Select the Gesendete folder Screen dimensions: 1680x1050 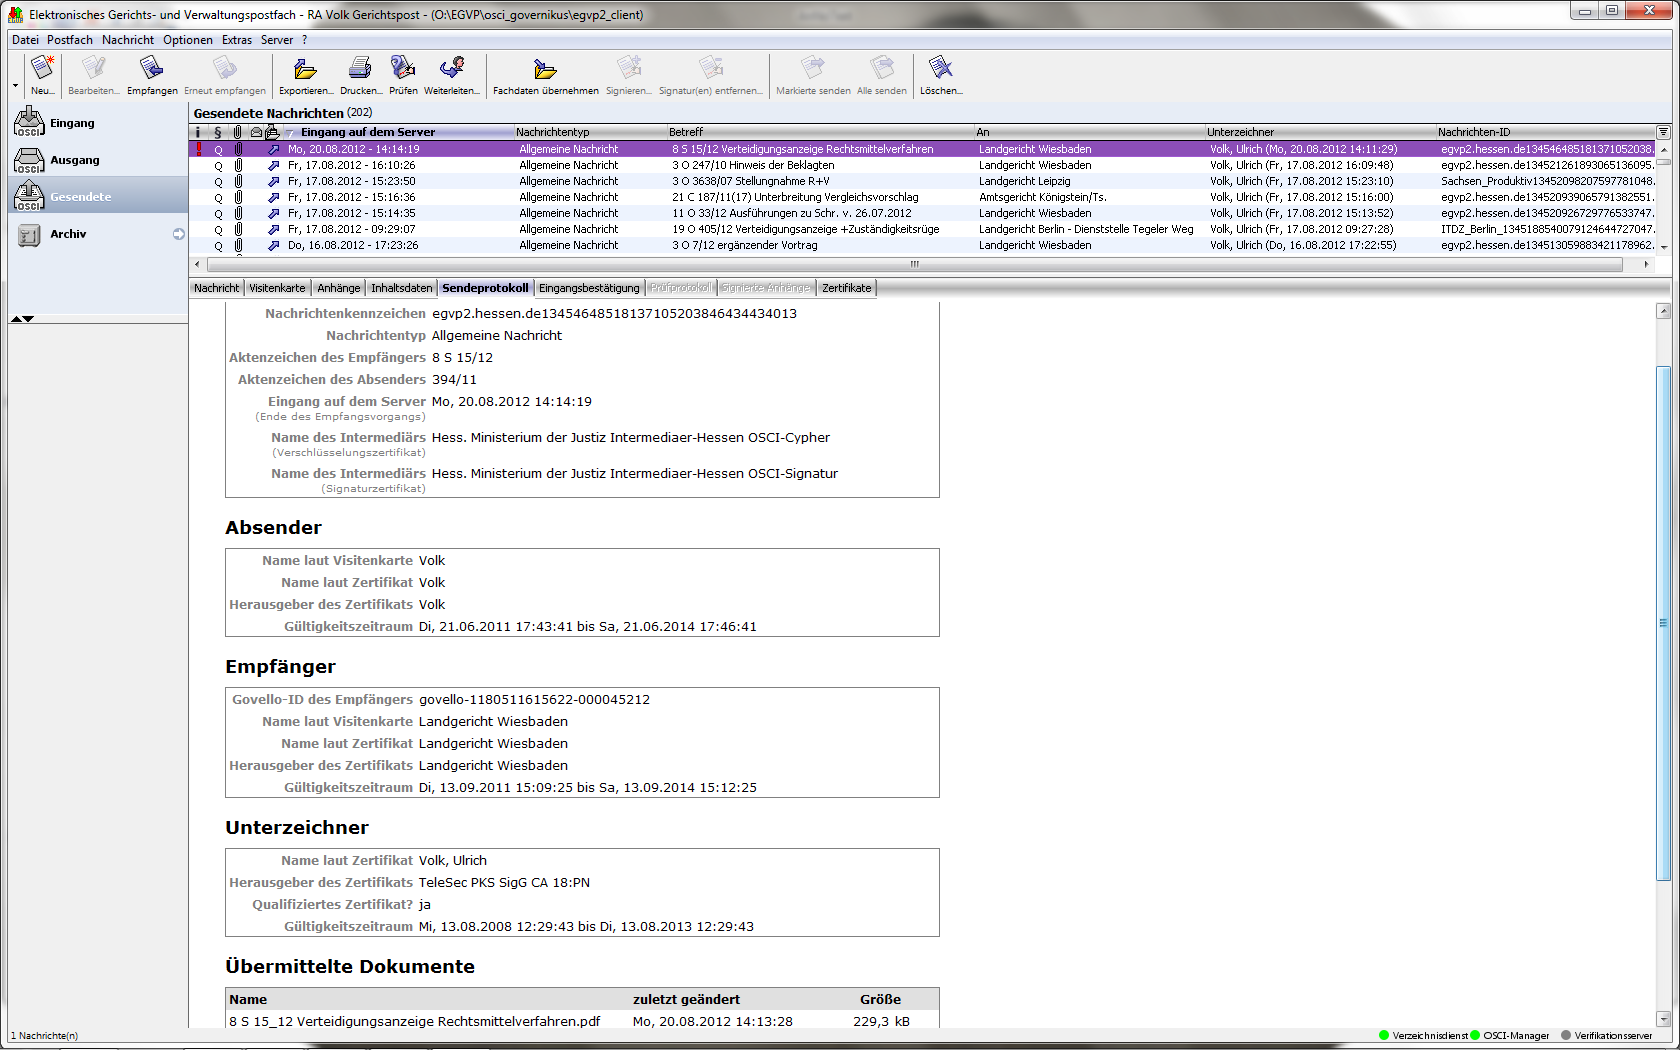[x=98, y=196]
